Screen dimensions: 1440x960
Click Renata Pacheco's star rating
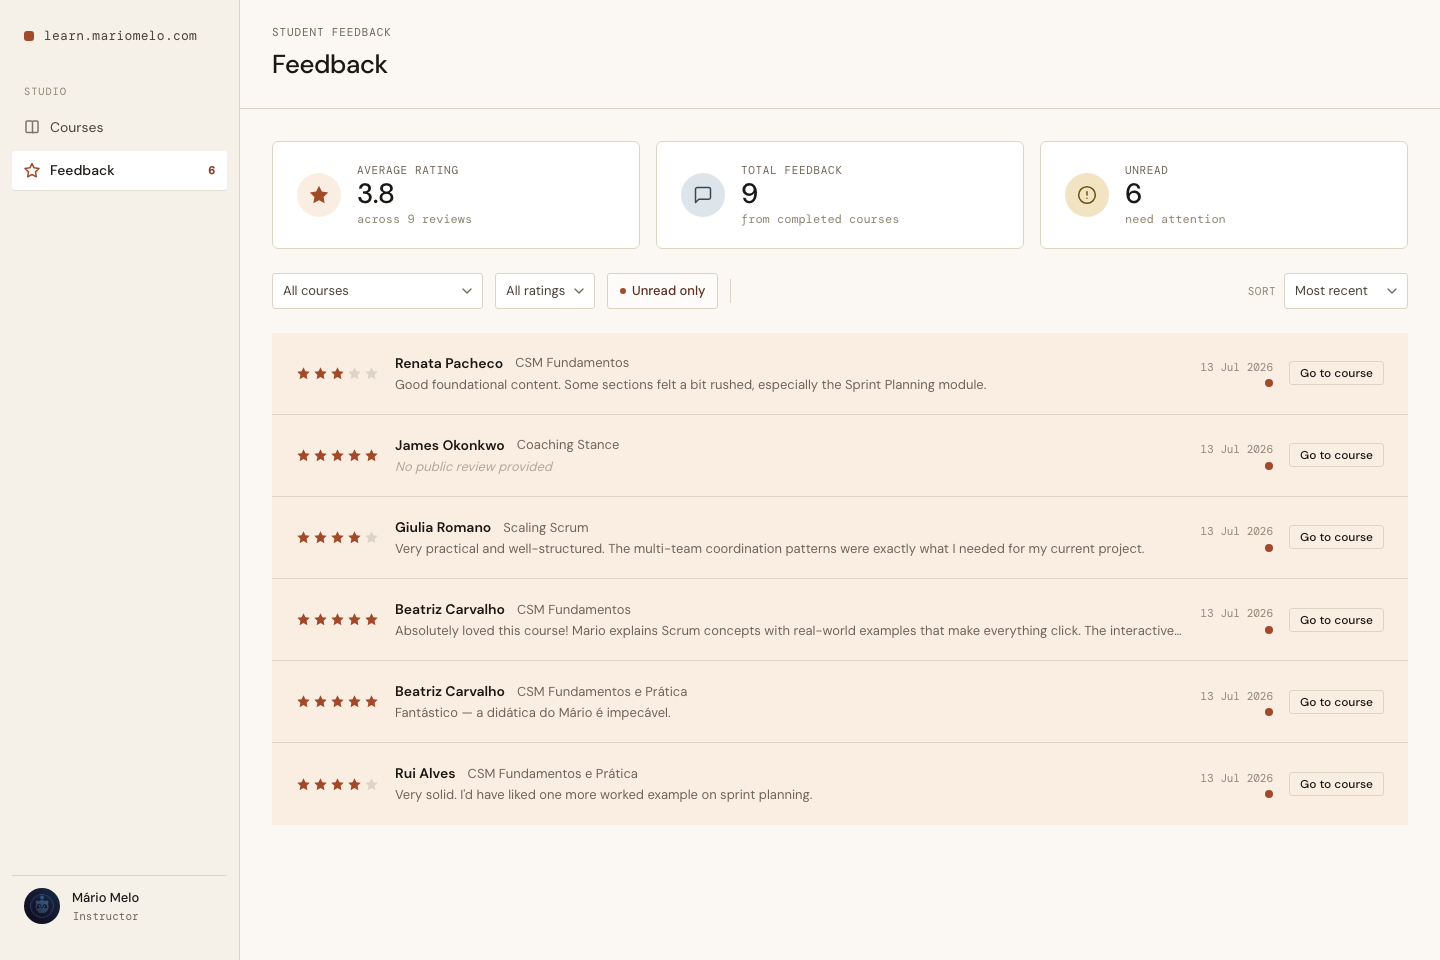click(337, 374)
